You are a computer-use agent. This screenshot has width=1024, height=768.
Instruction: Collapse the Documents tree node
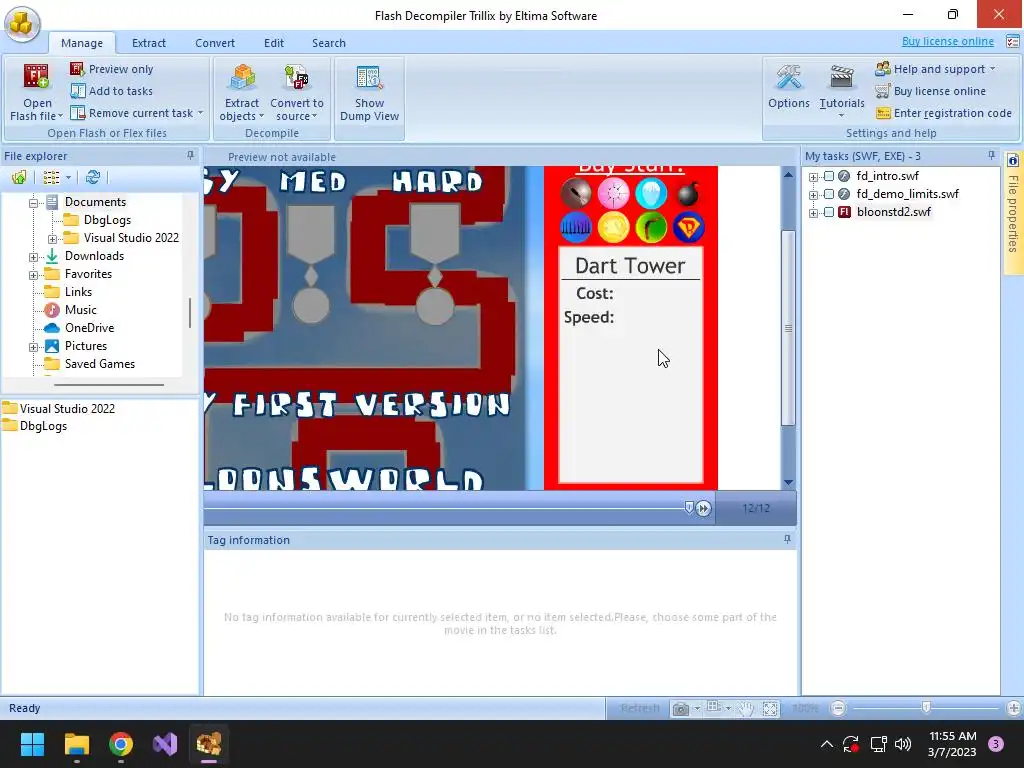(33, 203)
